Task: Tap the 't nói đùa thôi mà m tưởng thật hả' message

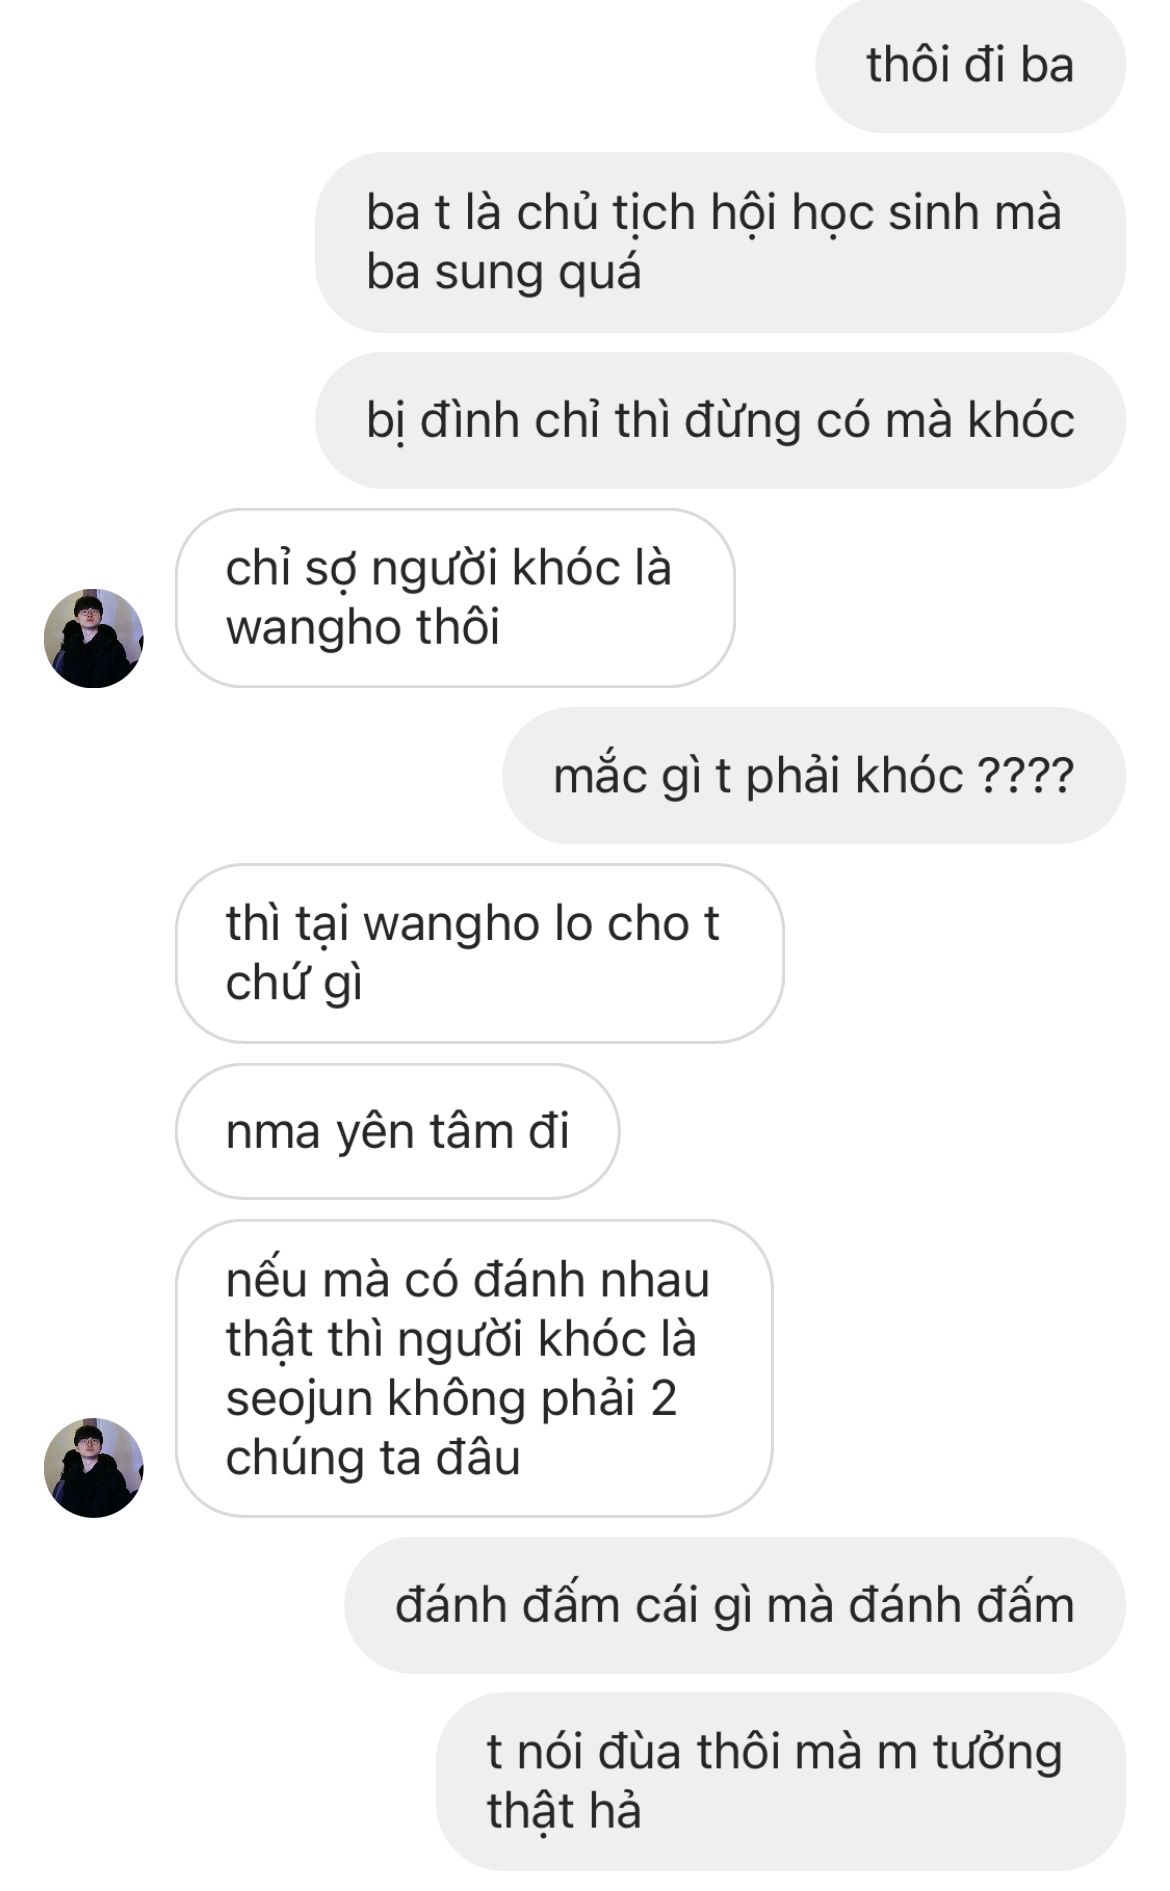Action: [x=781, y=1782]
